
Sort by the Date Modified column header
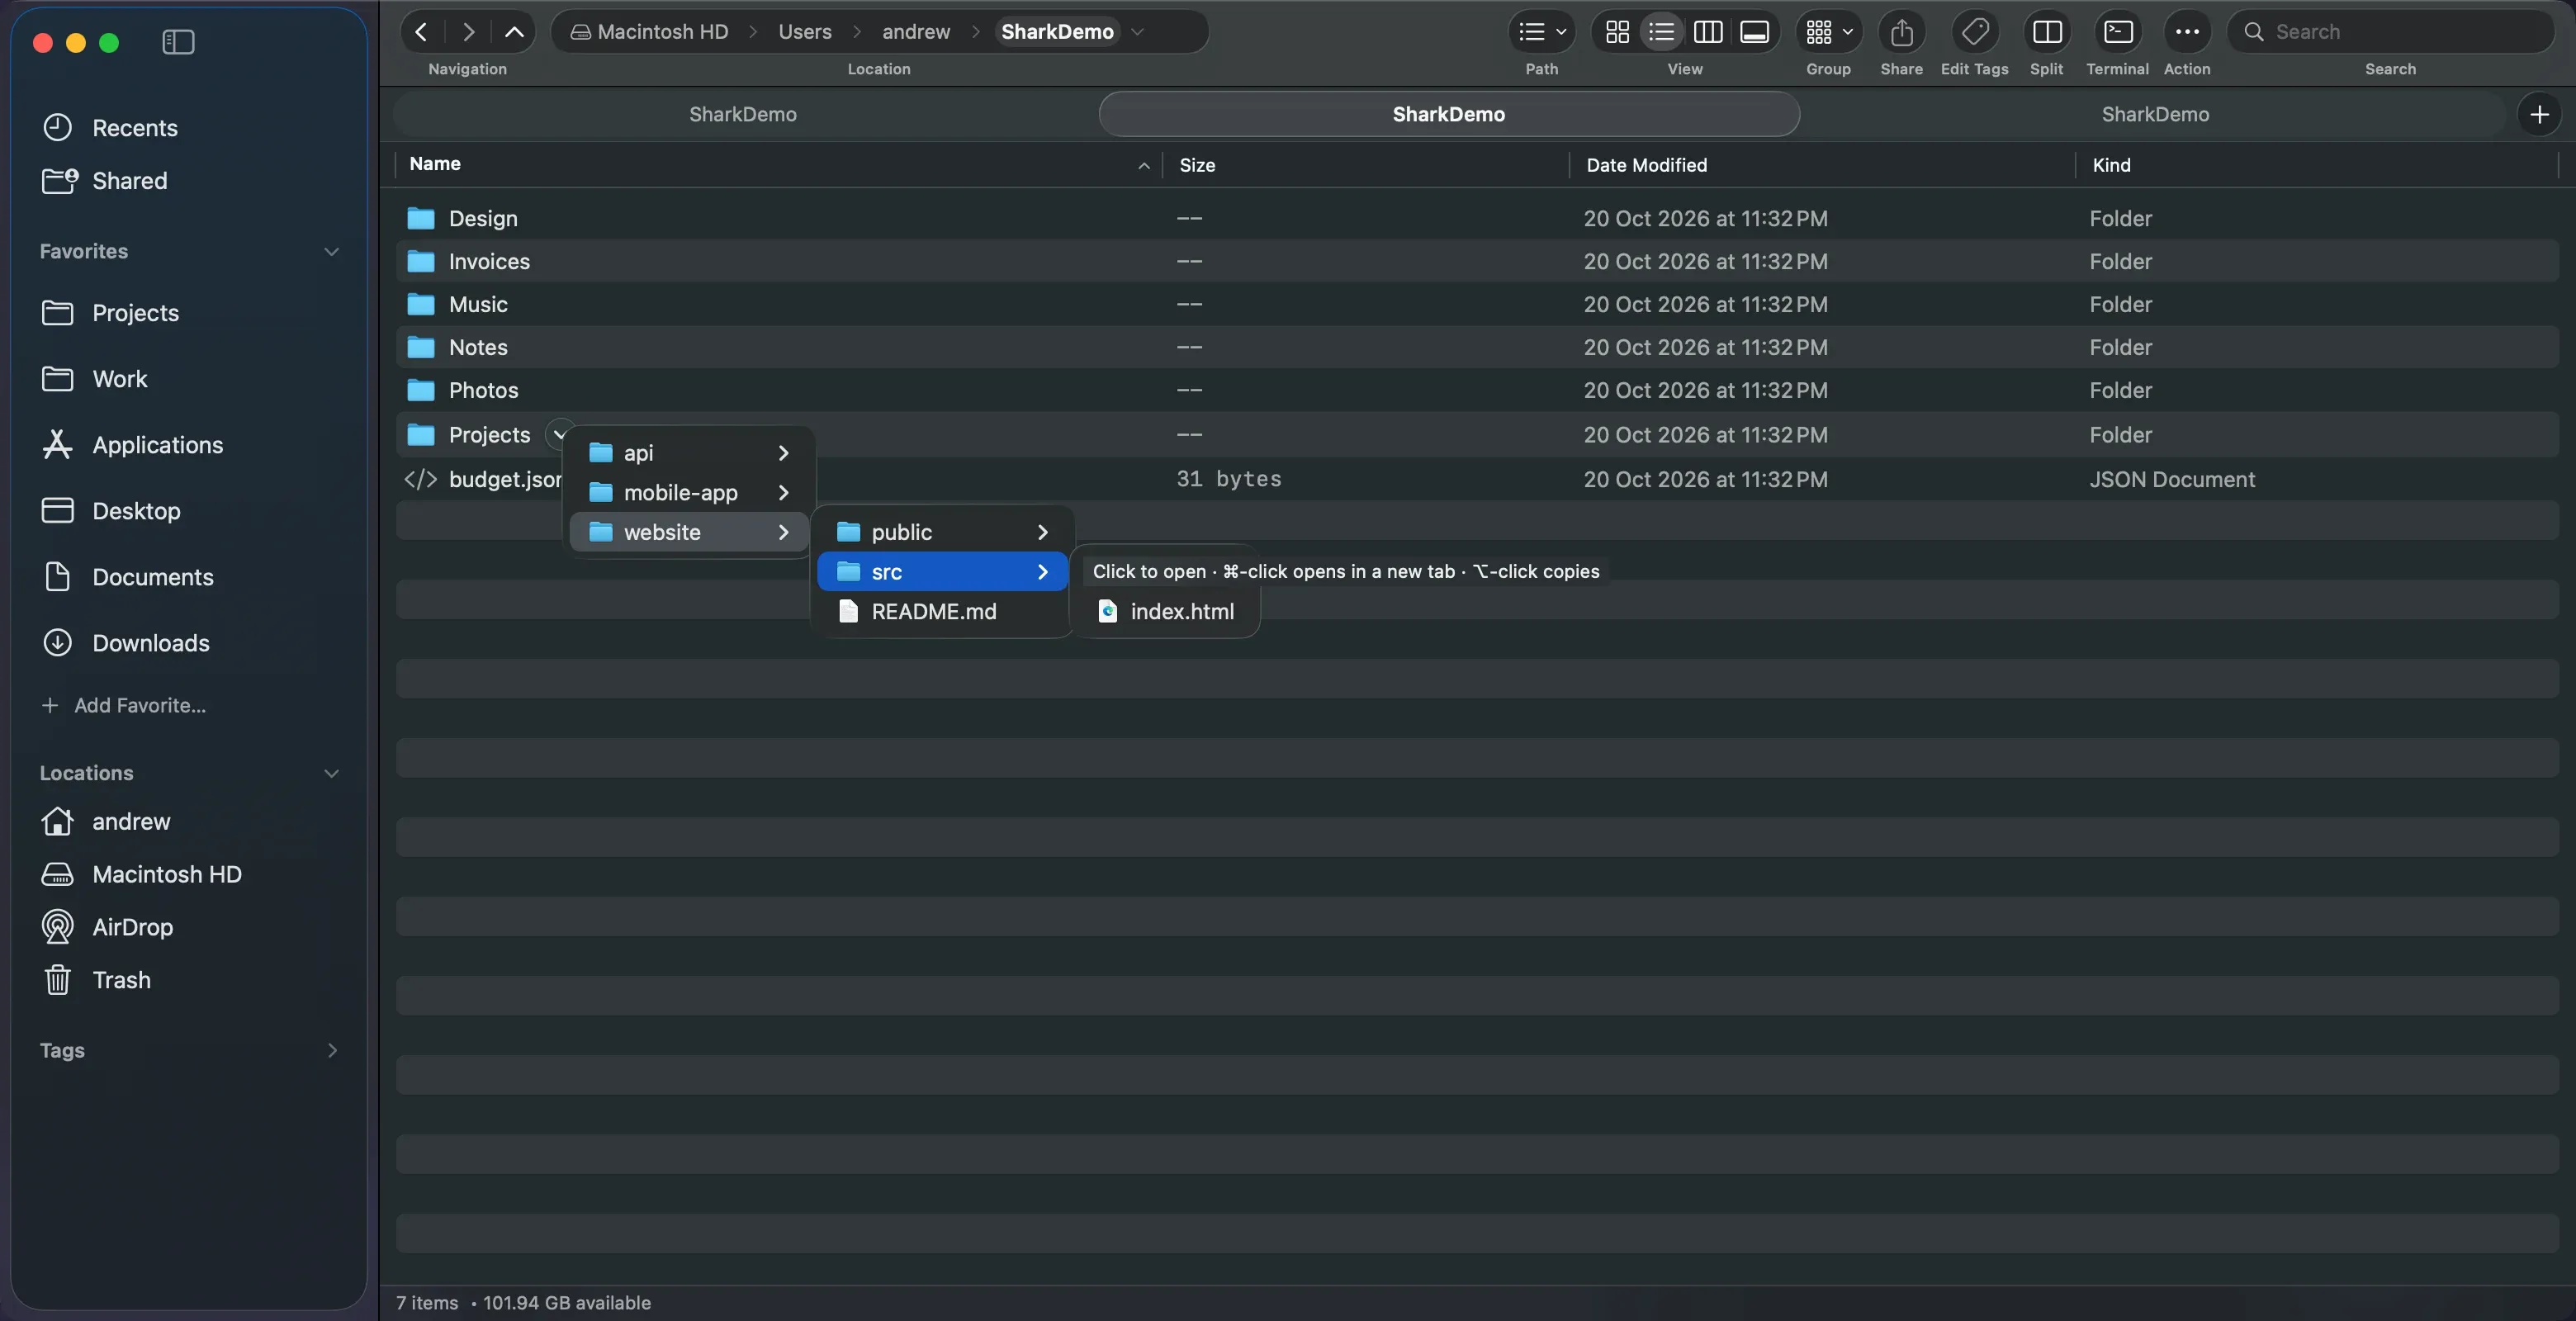pyautogui.click(x=1822, y=165)
